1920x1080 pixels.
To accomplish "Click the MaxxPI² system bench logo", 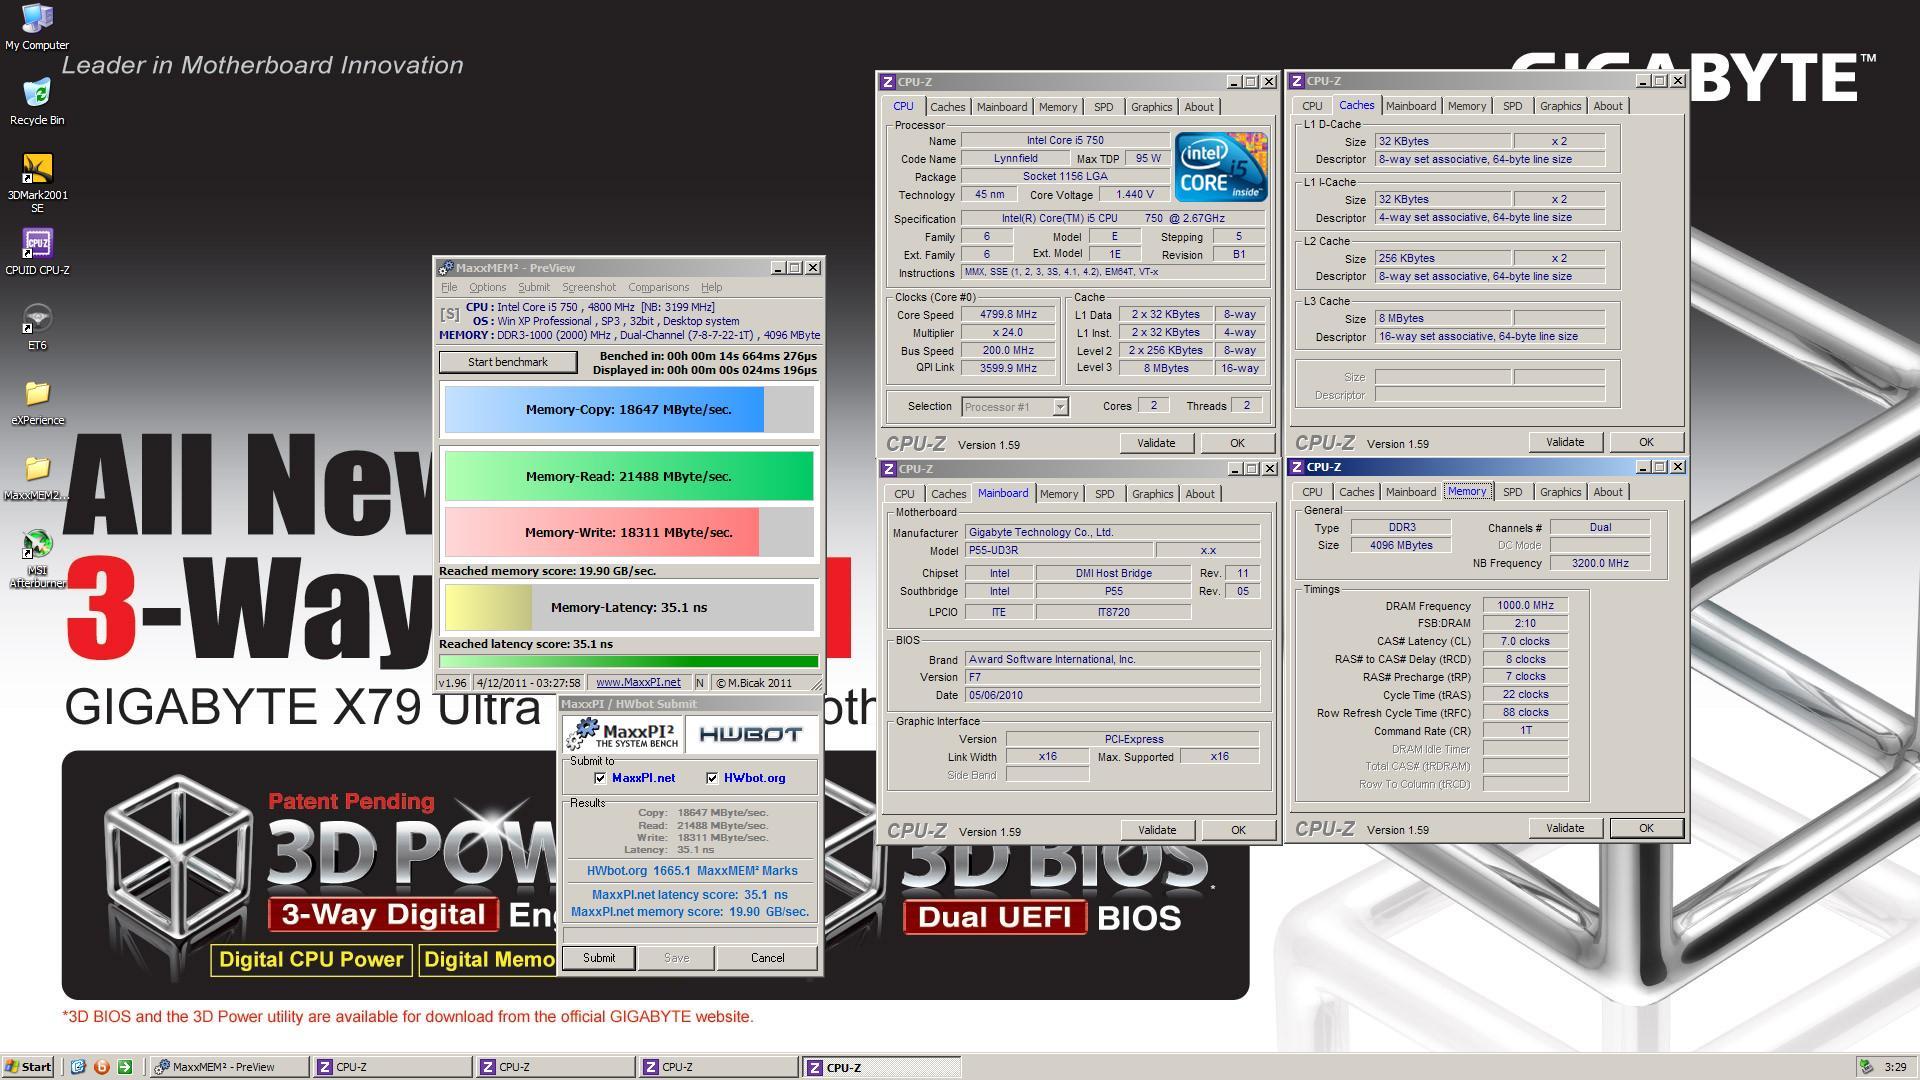I will (624, 735).
